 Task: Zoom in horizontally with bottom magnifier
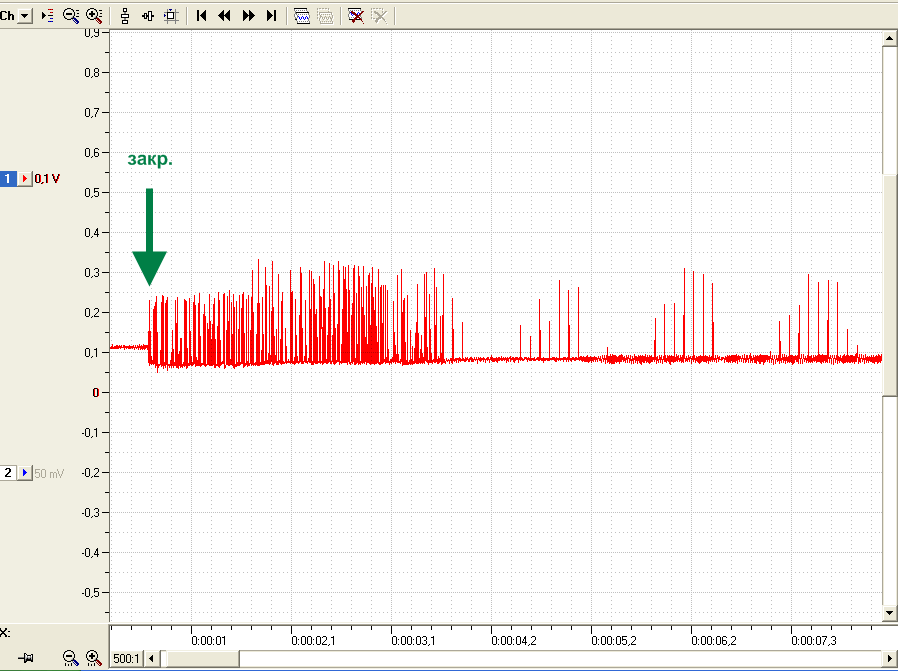[x=94, y=658]
